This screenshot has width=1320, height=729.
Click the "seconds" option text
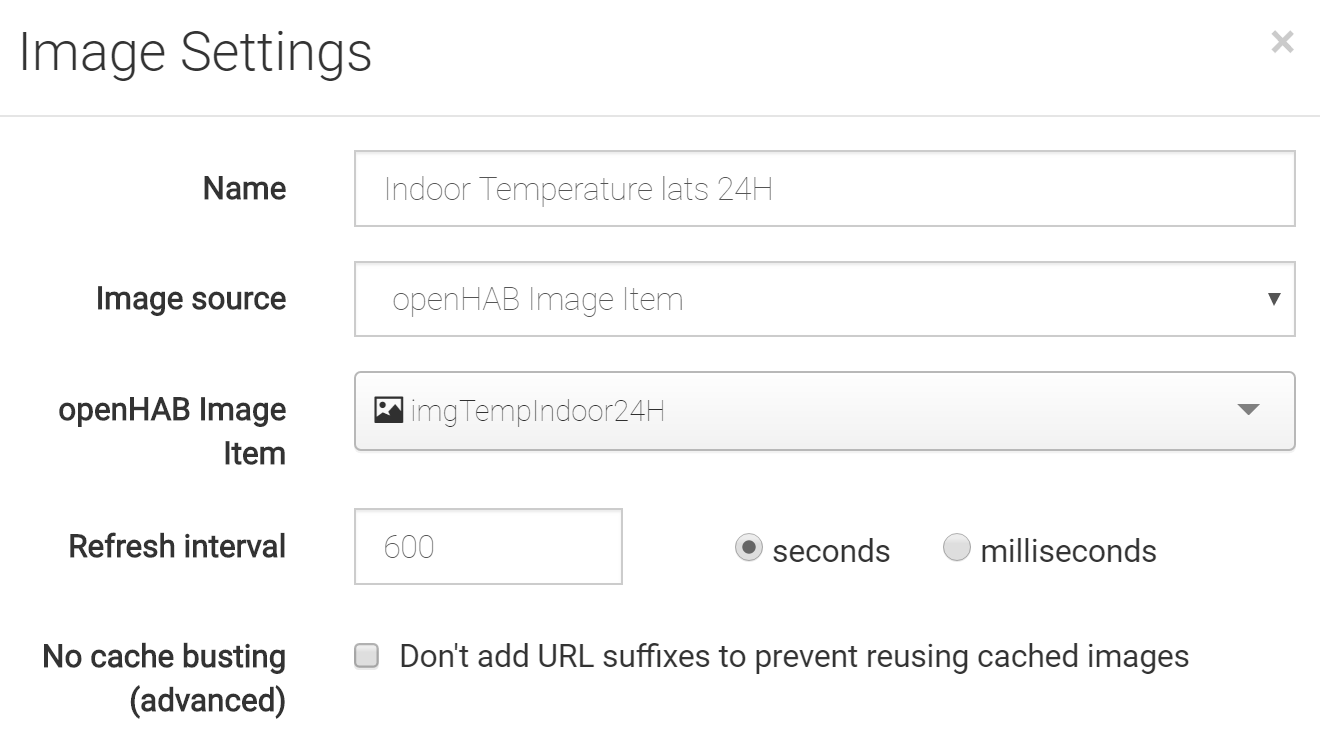tap(831, 551)
